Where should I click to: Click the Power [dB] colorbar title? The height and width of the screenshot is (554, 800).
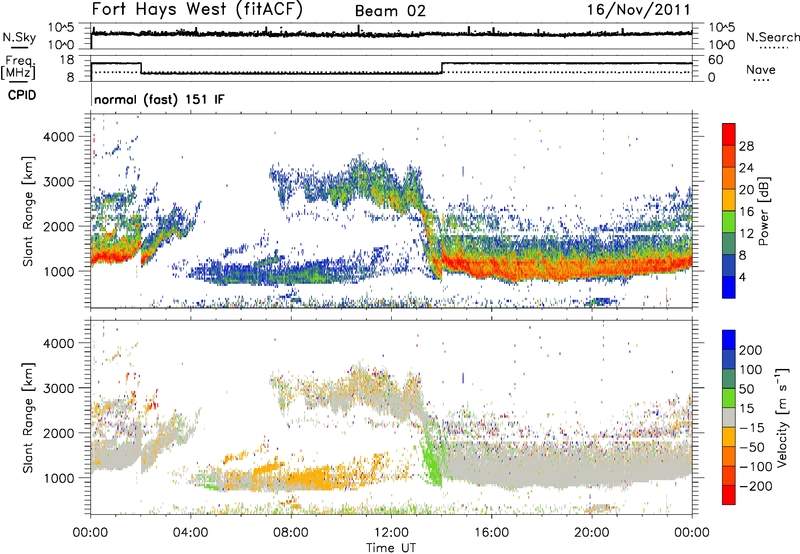pos(764,211)
